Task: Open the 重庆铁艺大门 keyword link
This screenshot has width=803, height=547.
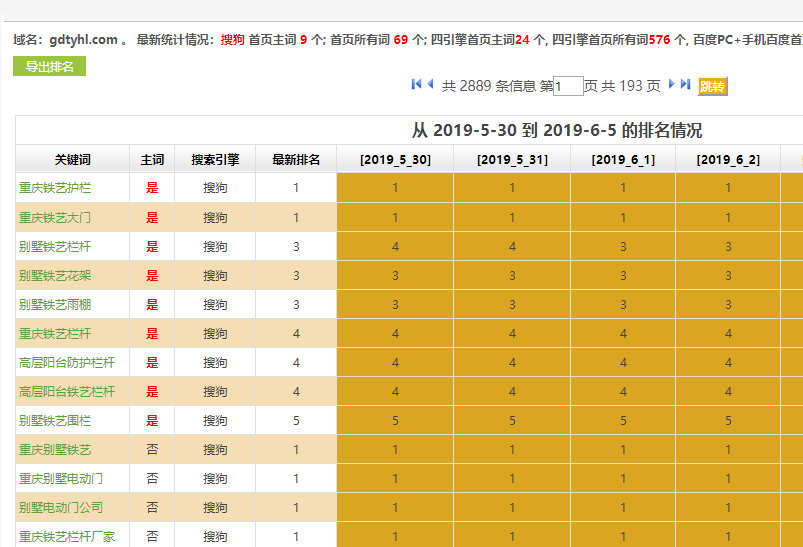Action: pyautogui.click(x=54, y=217)
